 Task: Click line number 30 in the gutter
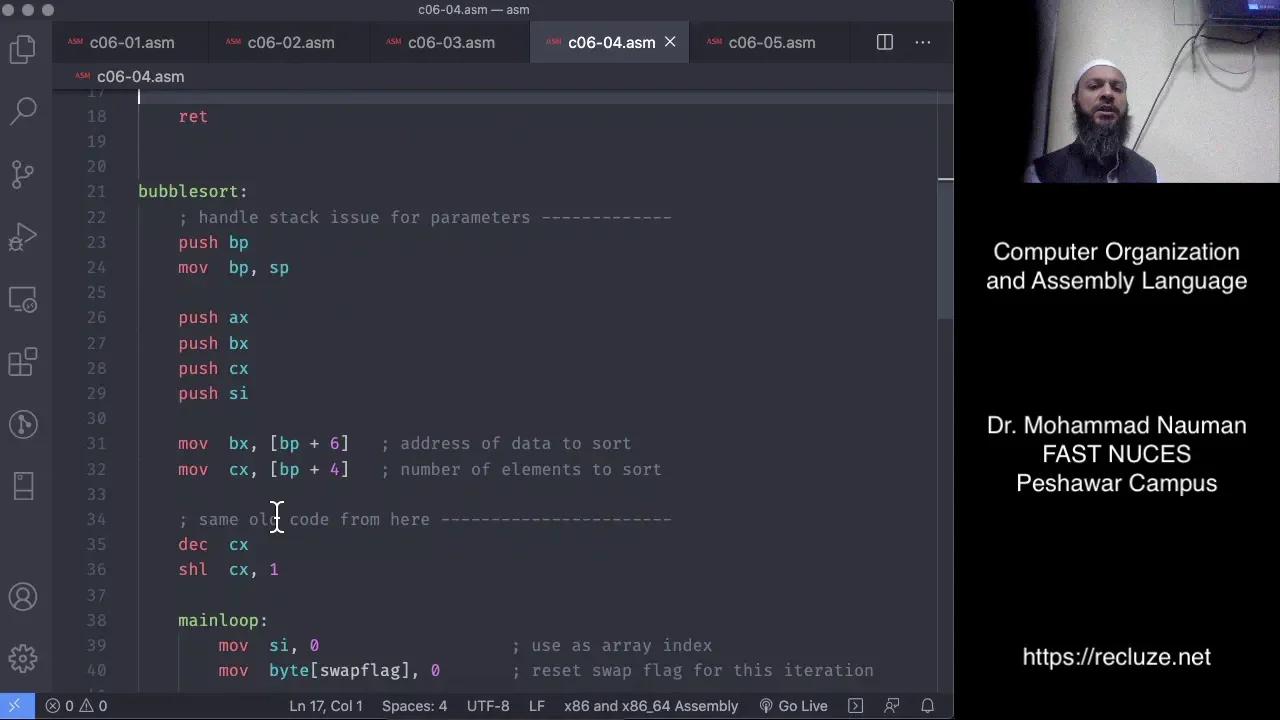pos(96,418)
